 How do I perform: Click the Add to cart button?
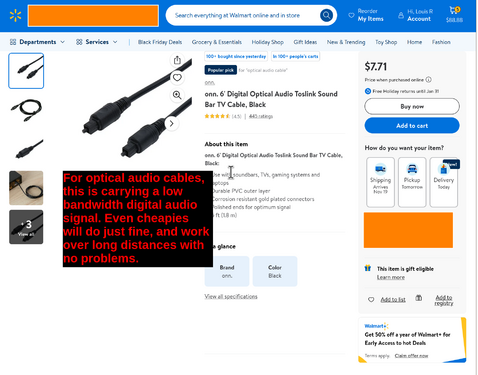click(x=412, y=126)
